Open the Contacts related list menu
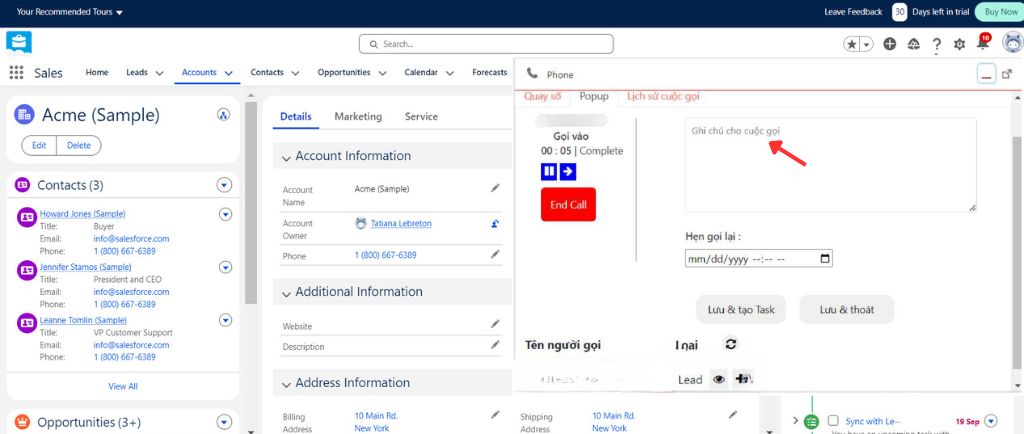 coord(224,185)
